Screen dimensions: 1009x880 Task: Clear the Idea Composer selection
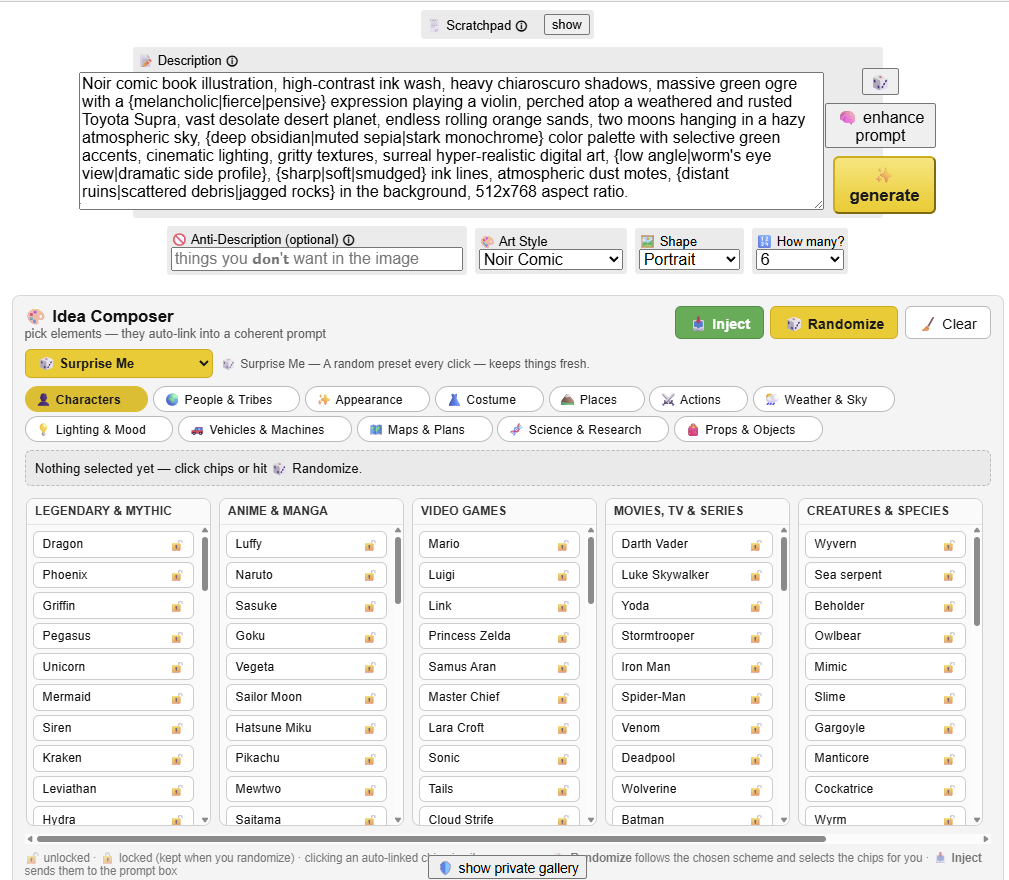tap(948, 323)
